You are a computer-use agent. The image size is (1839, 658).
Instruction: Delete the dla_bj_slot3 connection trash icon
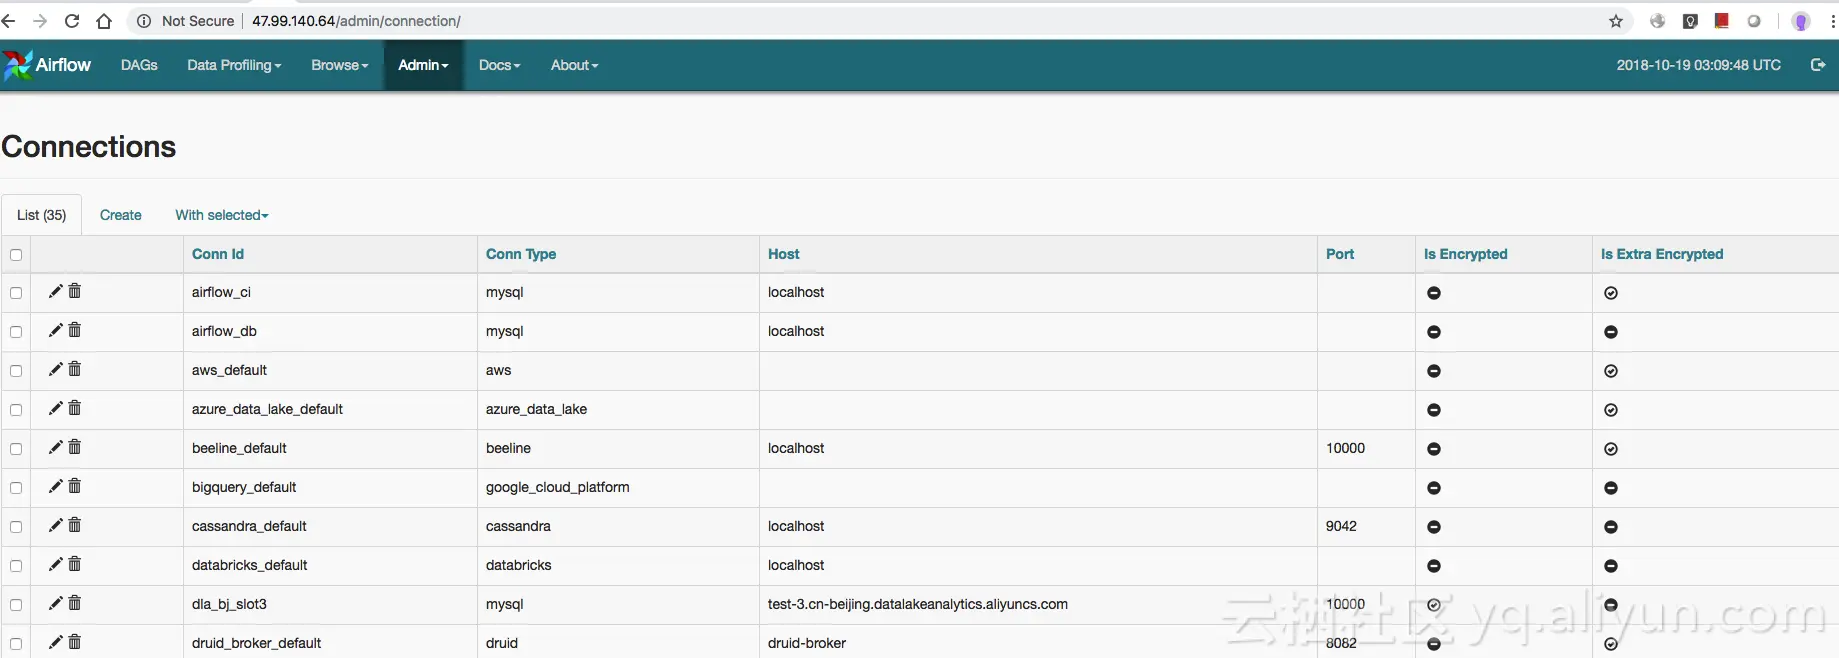click(x=75, y=603)
